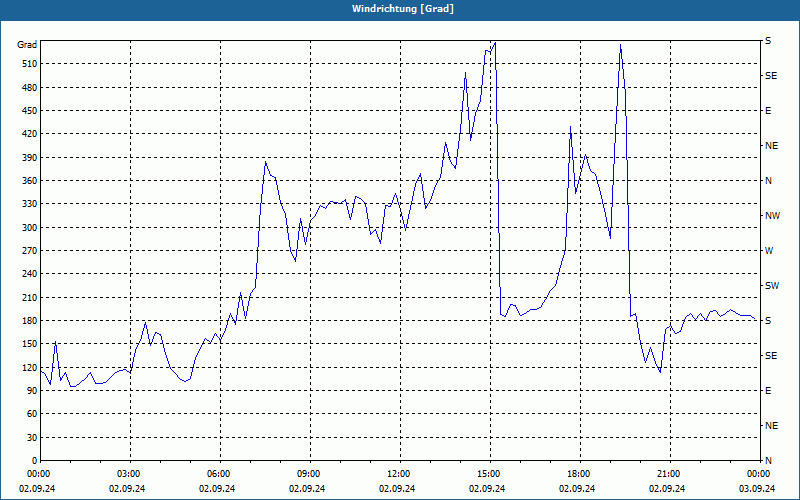Click the 90 left-axis tick label
The height and width of the screenshot is (500, 800).
pos(32,391)
